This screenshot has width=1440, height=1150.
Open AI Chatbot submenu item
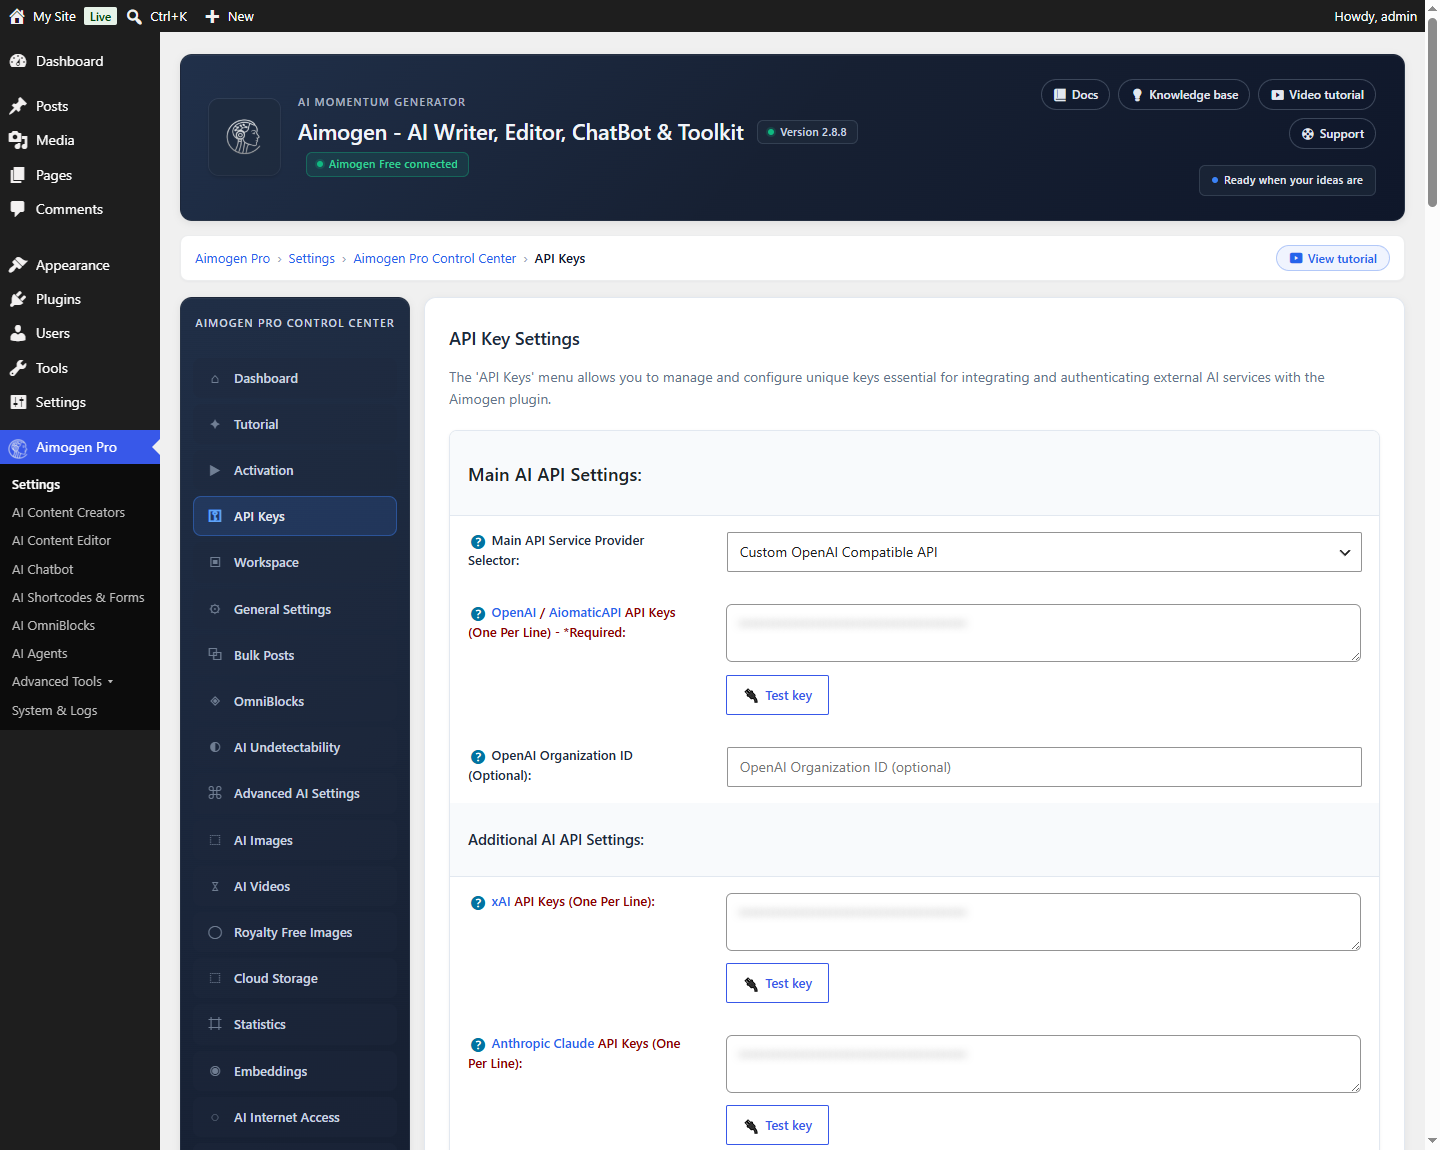(43, 569)
